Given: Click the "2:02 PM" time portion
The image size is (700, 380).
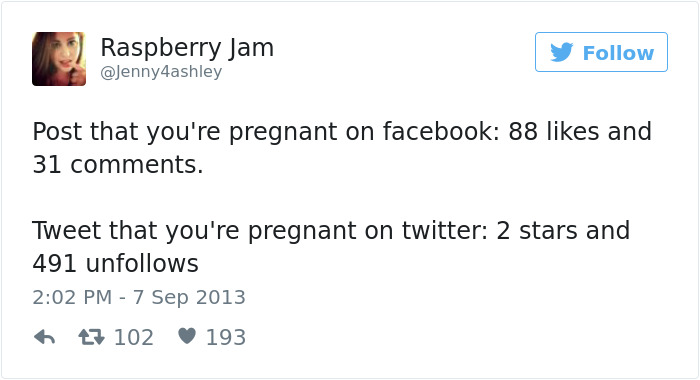Looking at the screenshot, I should [x=72, y=297].
